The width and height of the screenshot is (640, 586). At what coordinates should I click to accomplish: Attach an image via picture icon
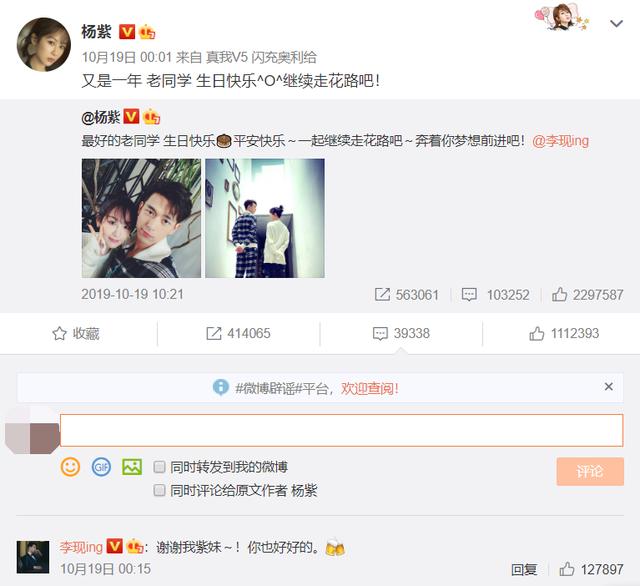pos(132,467)
